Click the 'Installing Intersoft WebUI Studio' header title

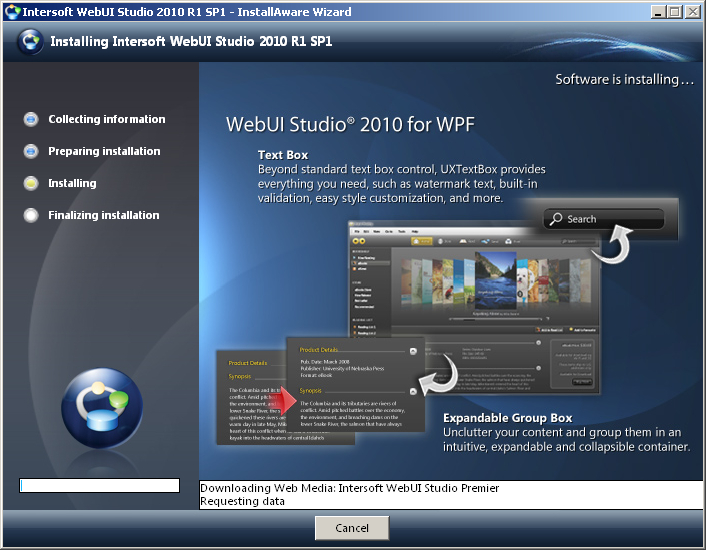[191, 41]
